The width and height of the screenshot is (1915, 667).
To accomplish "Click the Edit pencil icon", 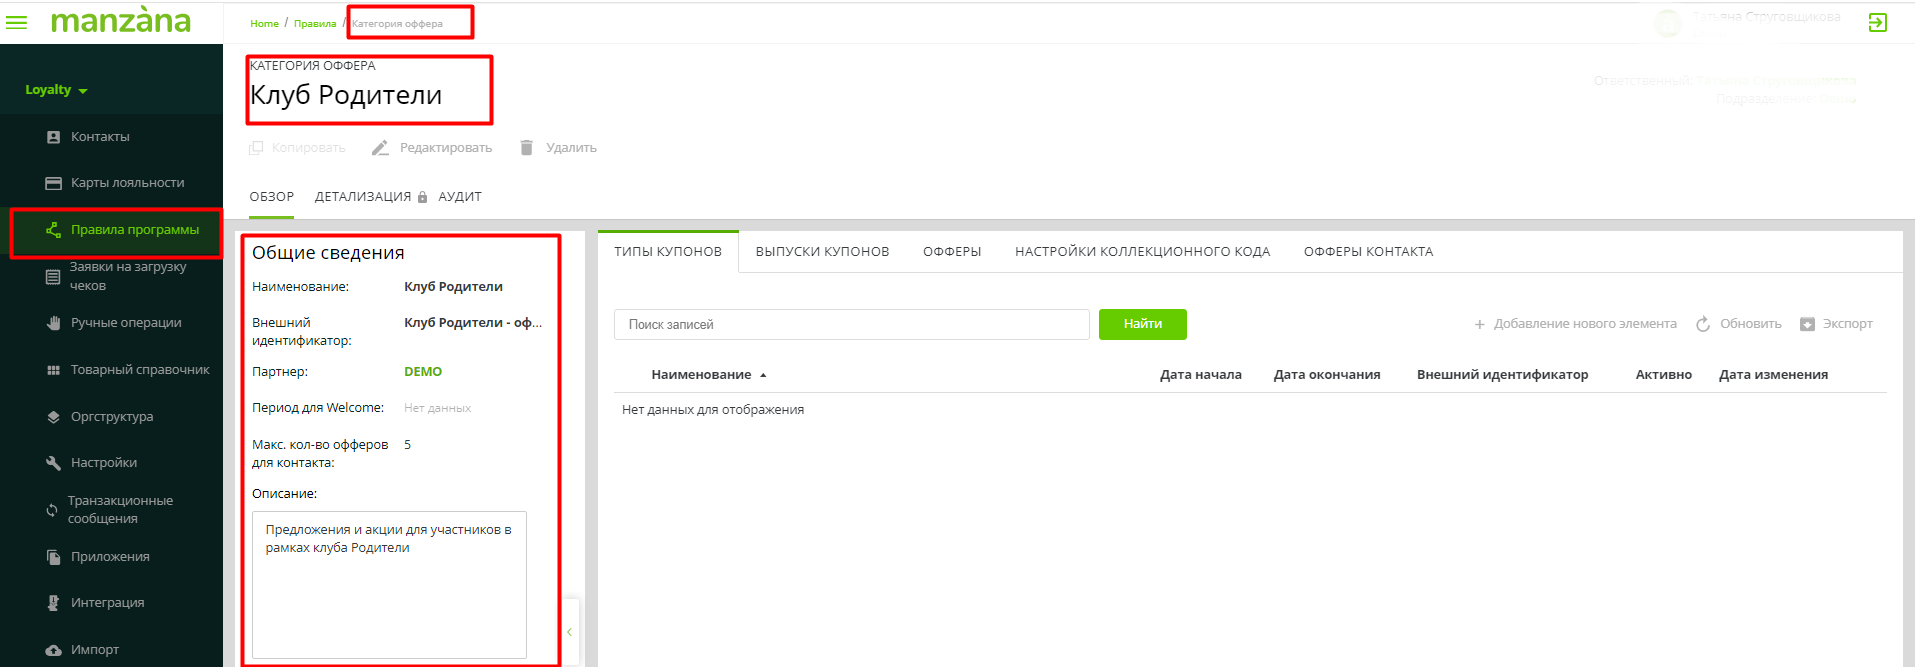I will click(x=380, y=148).
